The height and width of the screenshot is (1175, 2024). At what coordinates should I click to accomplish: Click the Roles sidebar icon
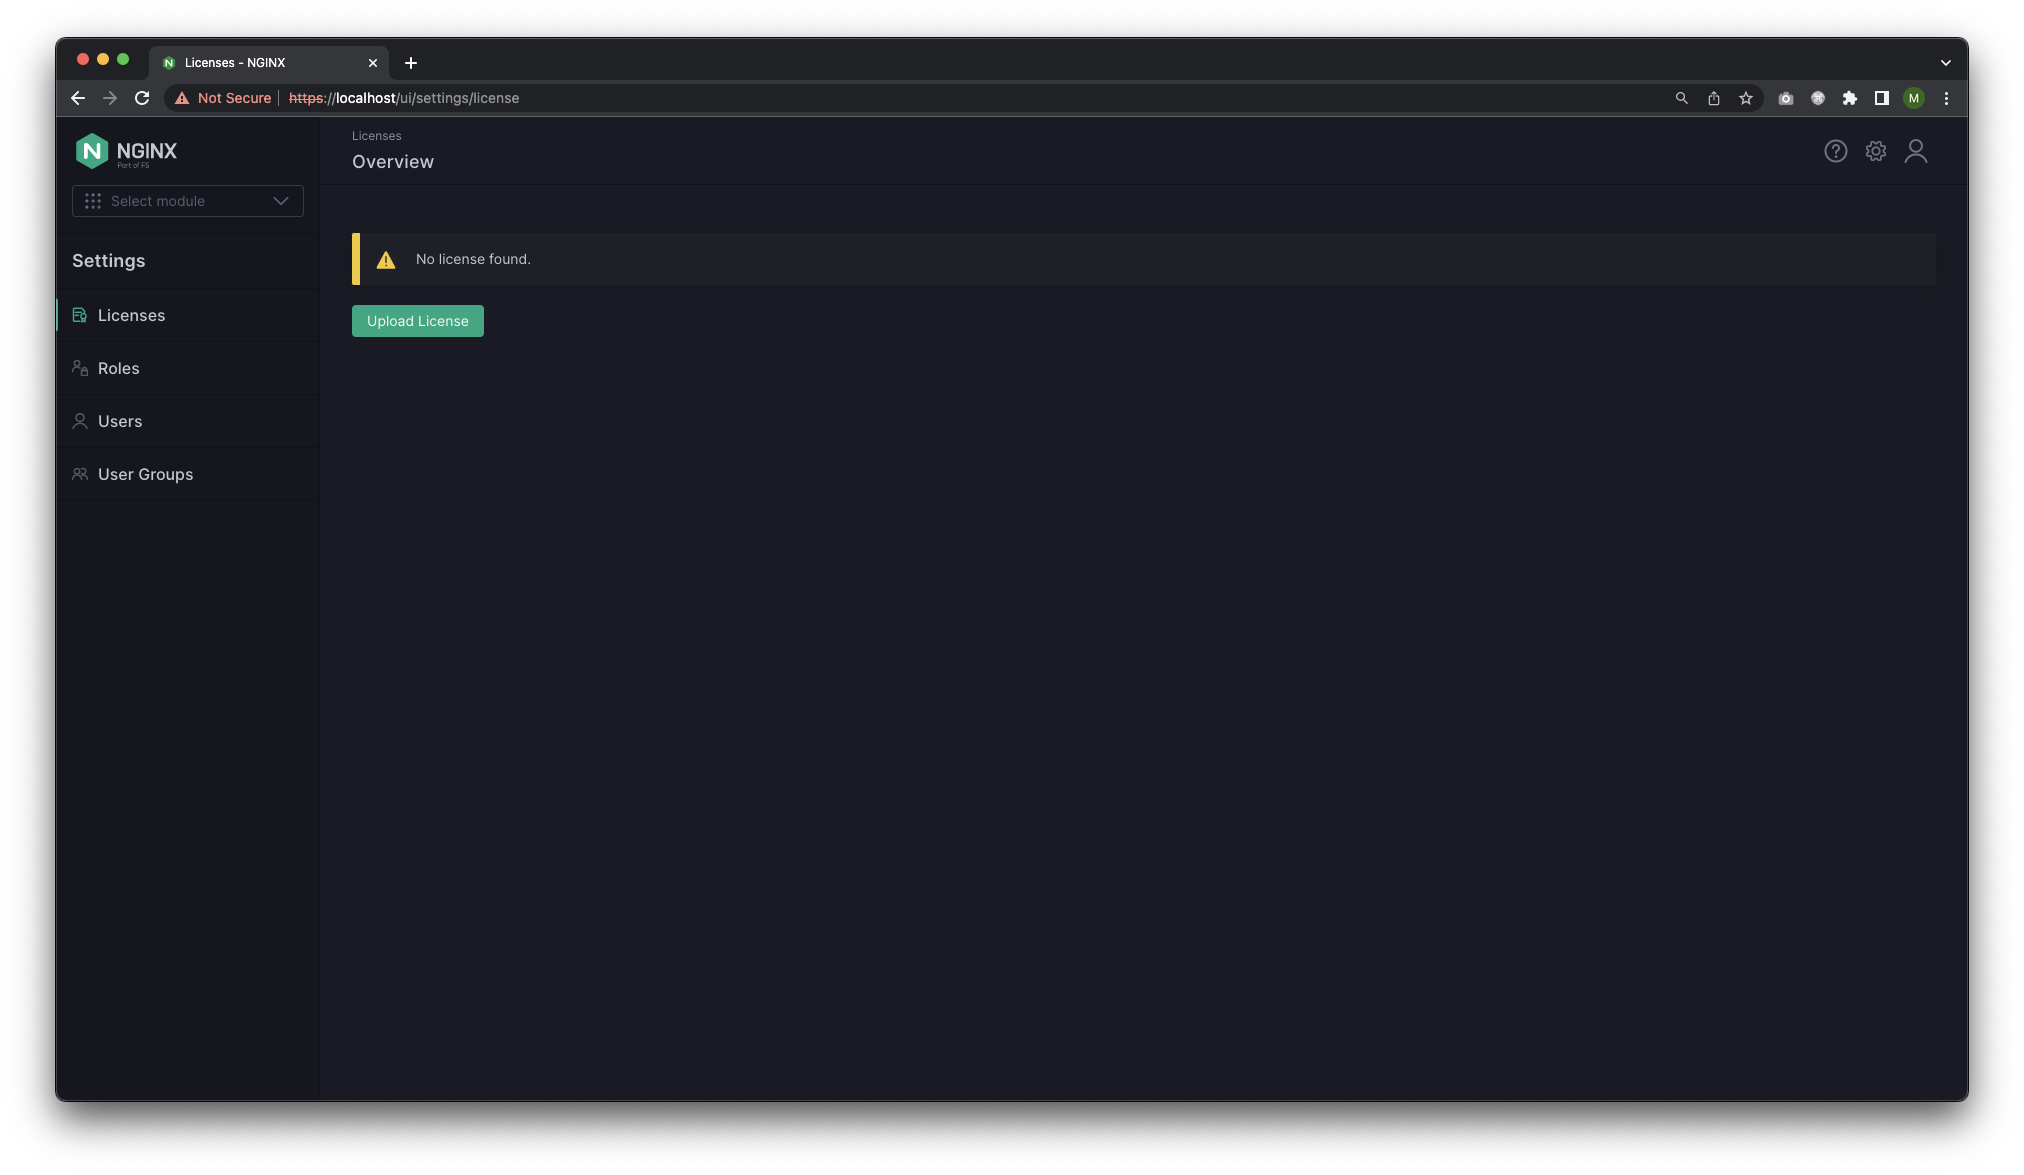point(80,368)
